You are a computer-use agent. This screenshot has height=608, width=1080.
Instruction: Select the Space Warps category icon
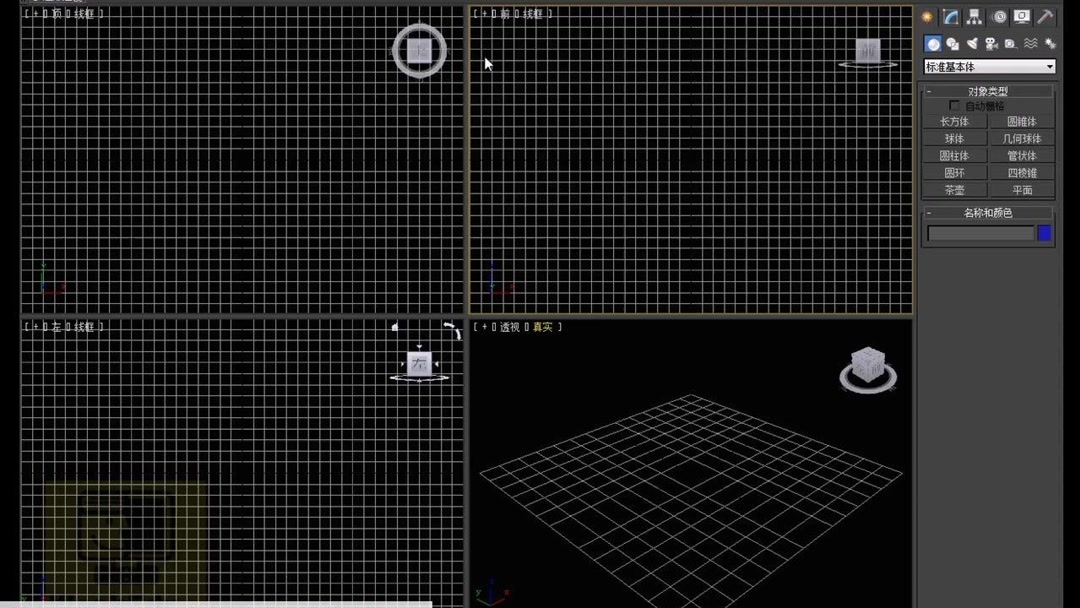point(1030,43)
